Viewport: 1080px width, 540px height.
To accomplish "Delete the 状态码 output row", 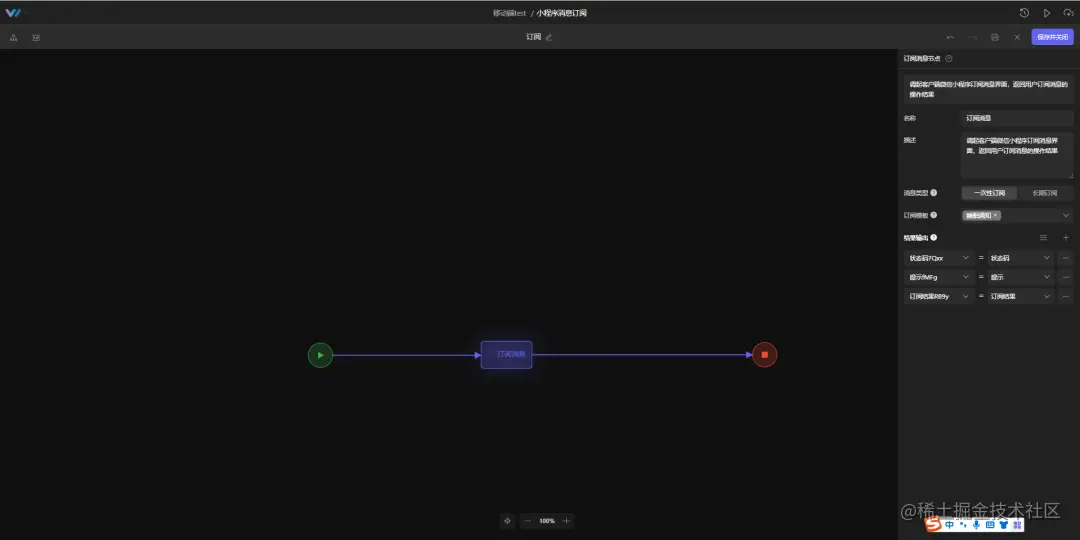I will (1066, 258).
